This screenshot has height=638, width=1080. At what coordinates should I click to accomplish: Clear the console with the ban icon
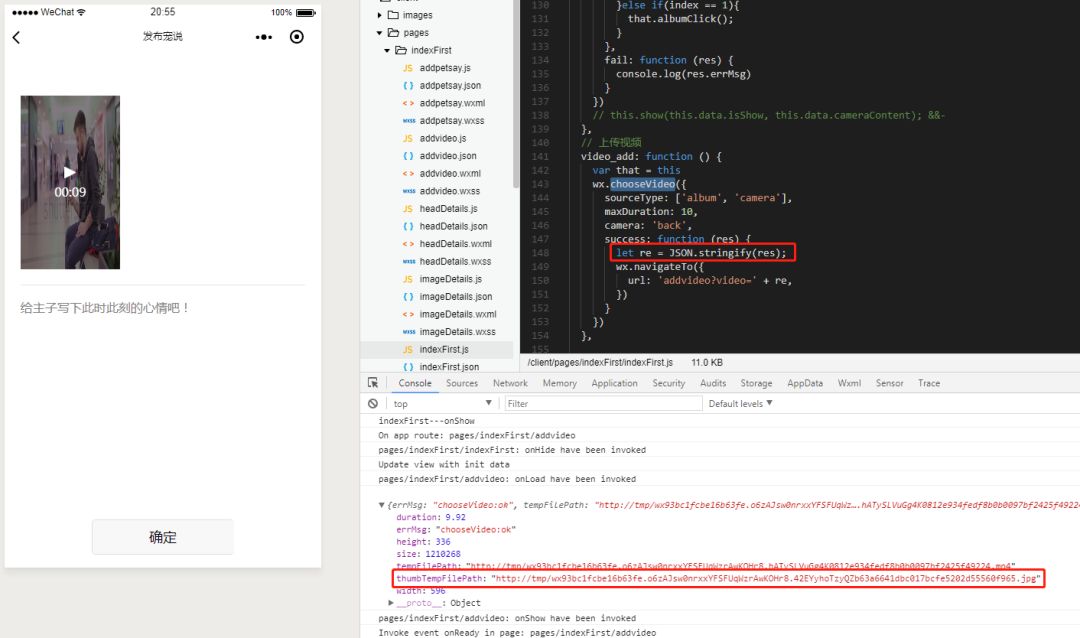(373, 404)
